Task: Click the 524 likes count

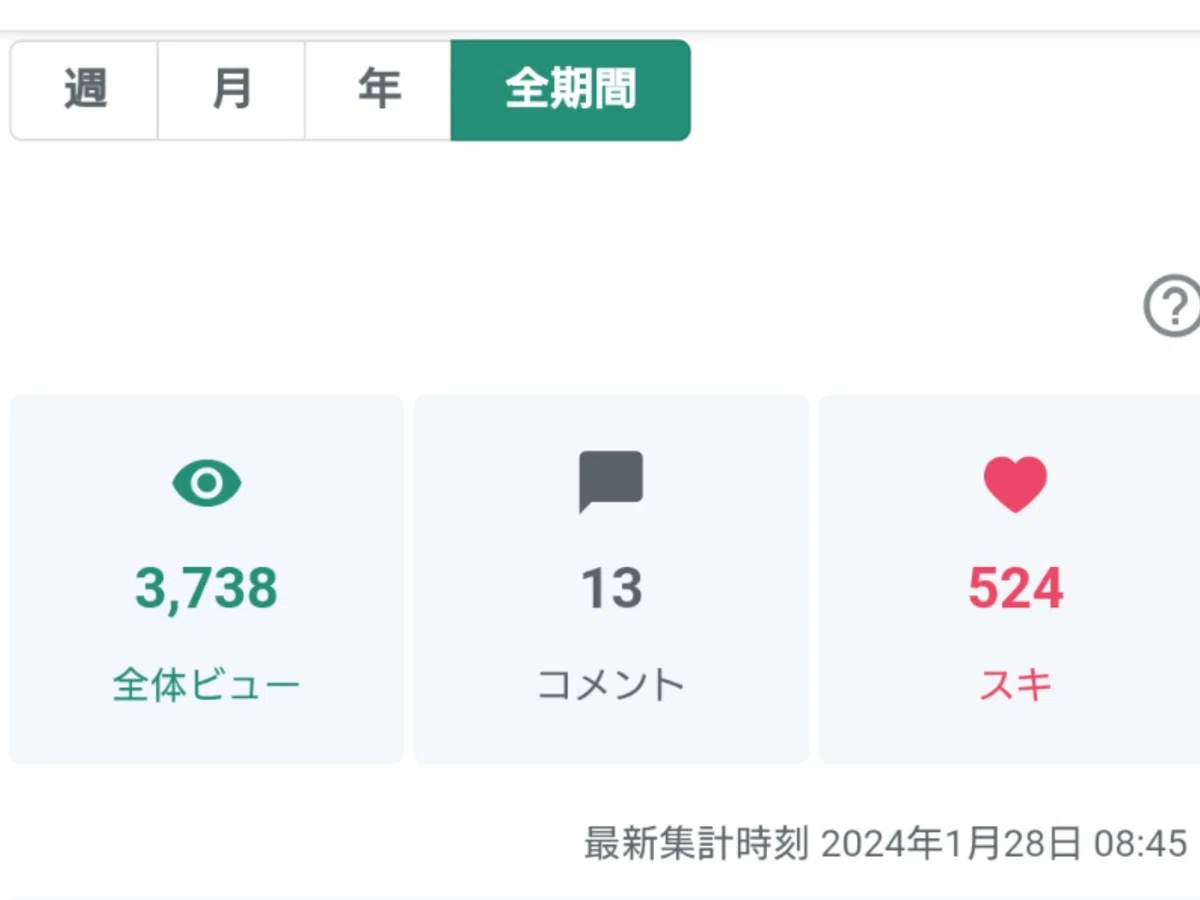Action: coord(1015,588)
